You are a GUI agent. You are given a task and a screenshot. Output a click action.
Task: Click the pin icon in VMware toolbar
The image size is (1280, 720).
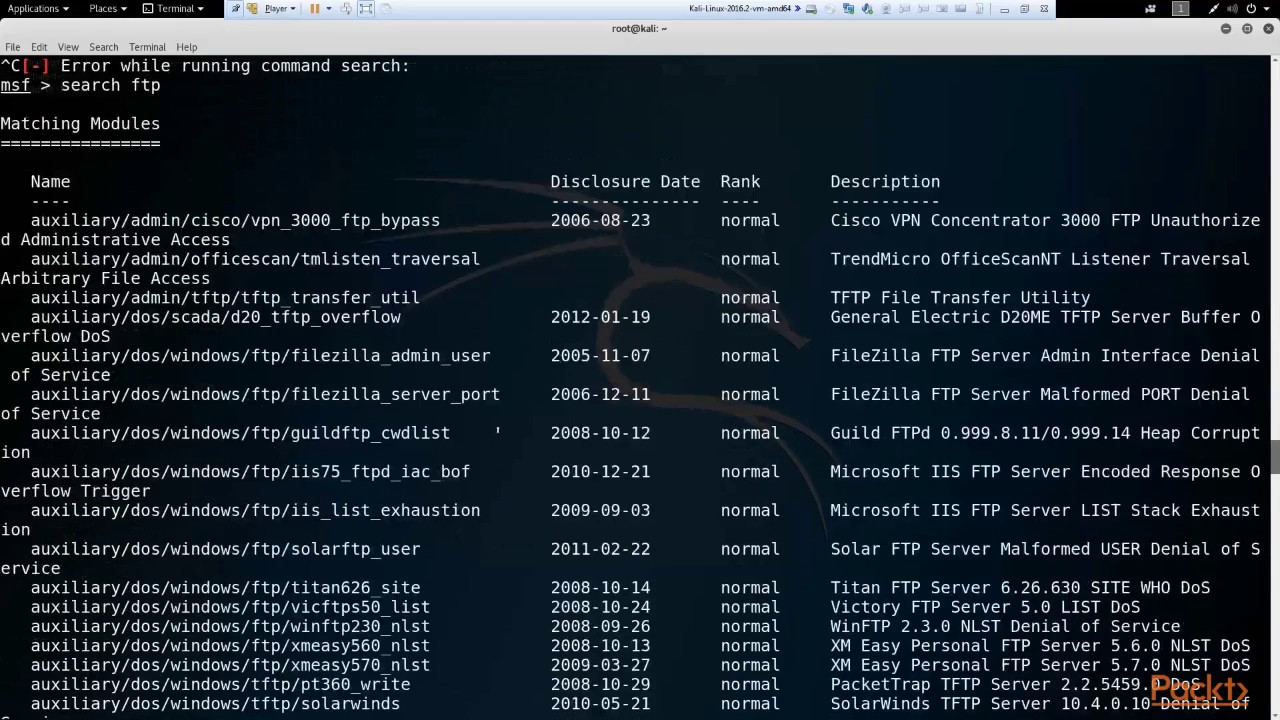[x=236, y=8]
